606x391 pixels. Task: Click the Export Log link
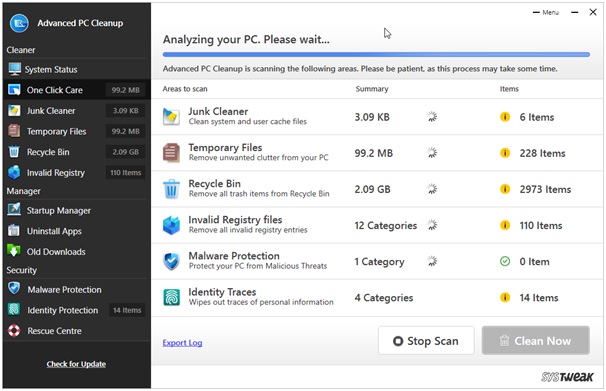coord(182,343)
